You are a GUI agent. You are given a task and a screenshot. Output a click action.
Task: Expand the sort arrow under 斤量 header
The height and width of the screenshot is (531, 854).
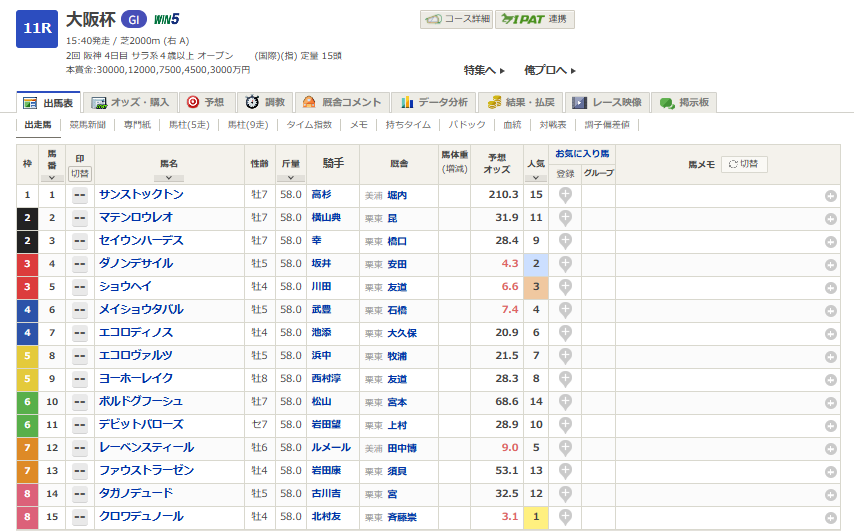[290, 177]
